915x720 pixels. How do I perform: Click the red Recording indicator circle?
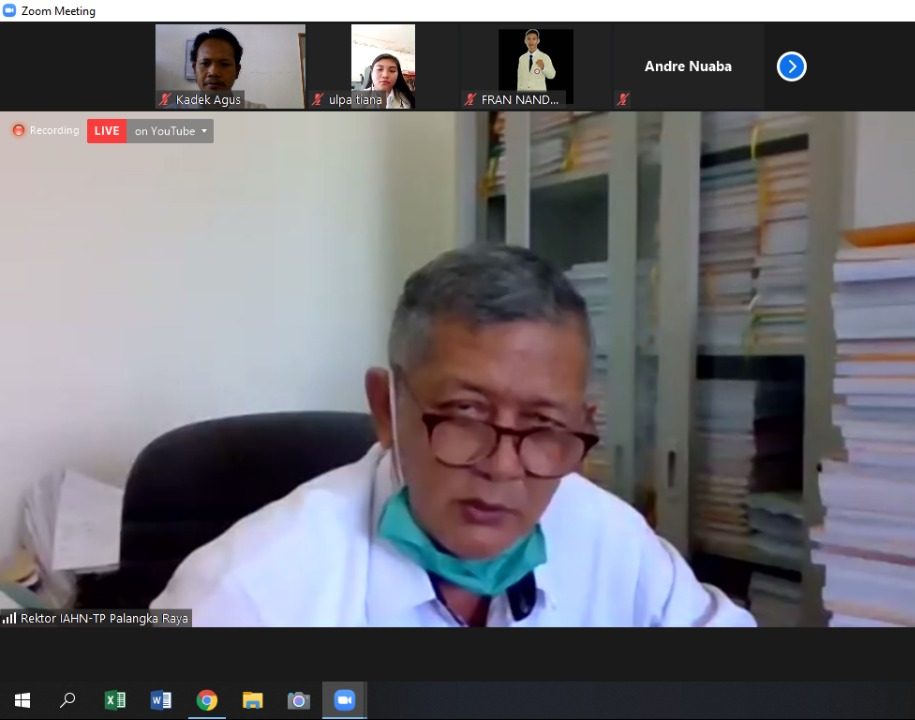click(18, 130)
